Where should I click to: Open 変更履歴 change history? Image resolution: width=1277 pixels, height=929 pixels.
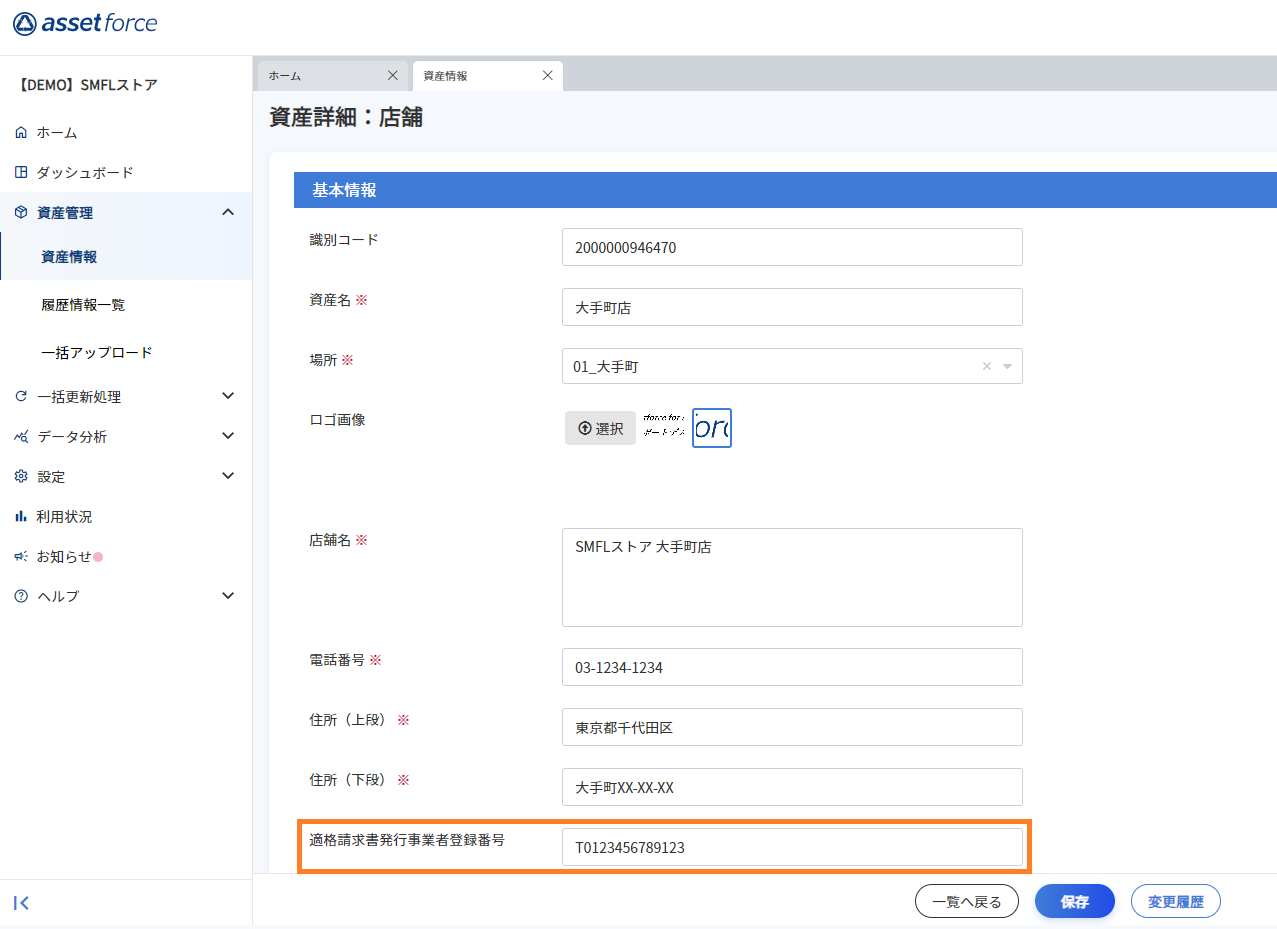tap(1175, 900)
